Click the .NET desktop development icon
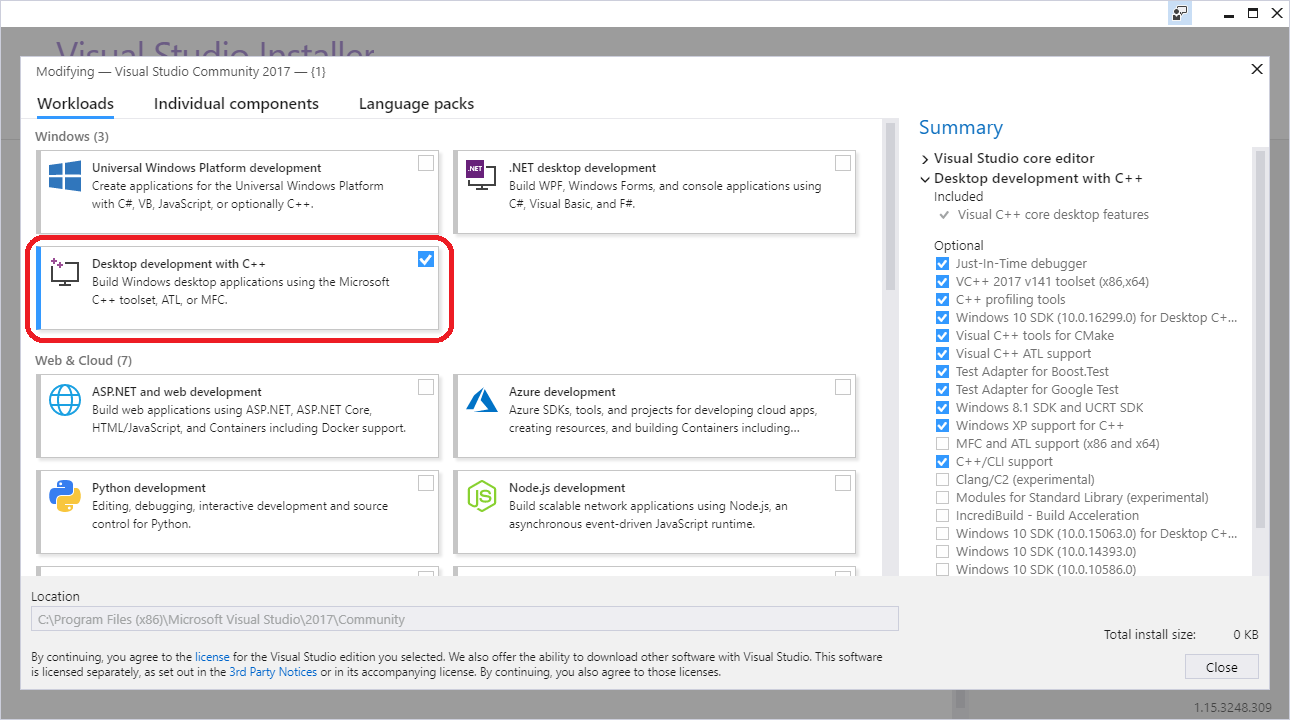The height and width of the screenshot is (720, 1290). coord(481,176)
